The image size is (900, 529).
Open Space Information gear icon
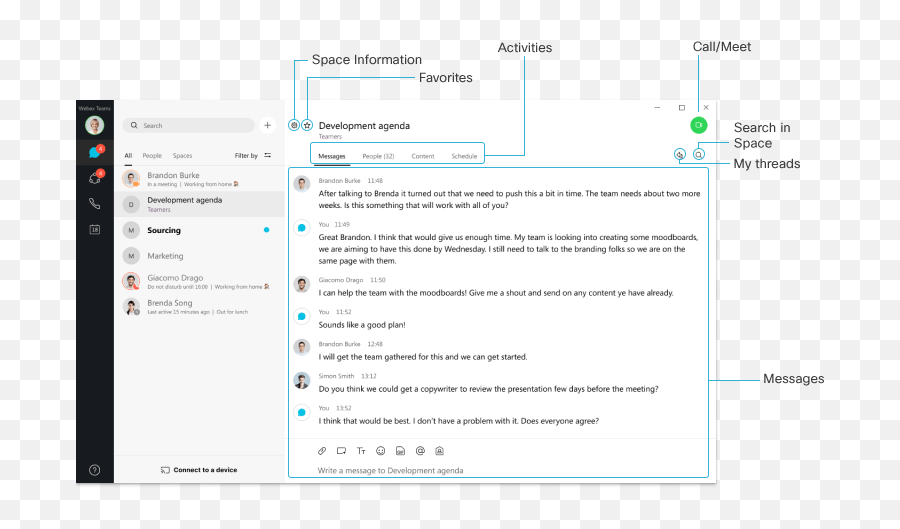pyautogui.click(x=294, y=125)
